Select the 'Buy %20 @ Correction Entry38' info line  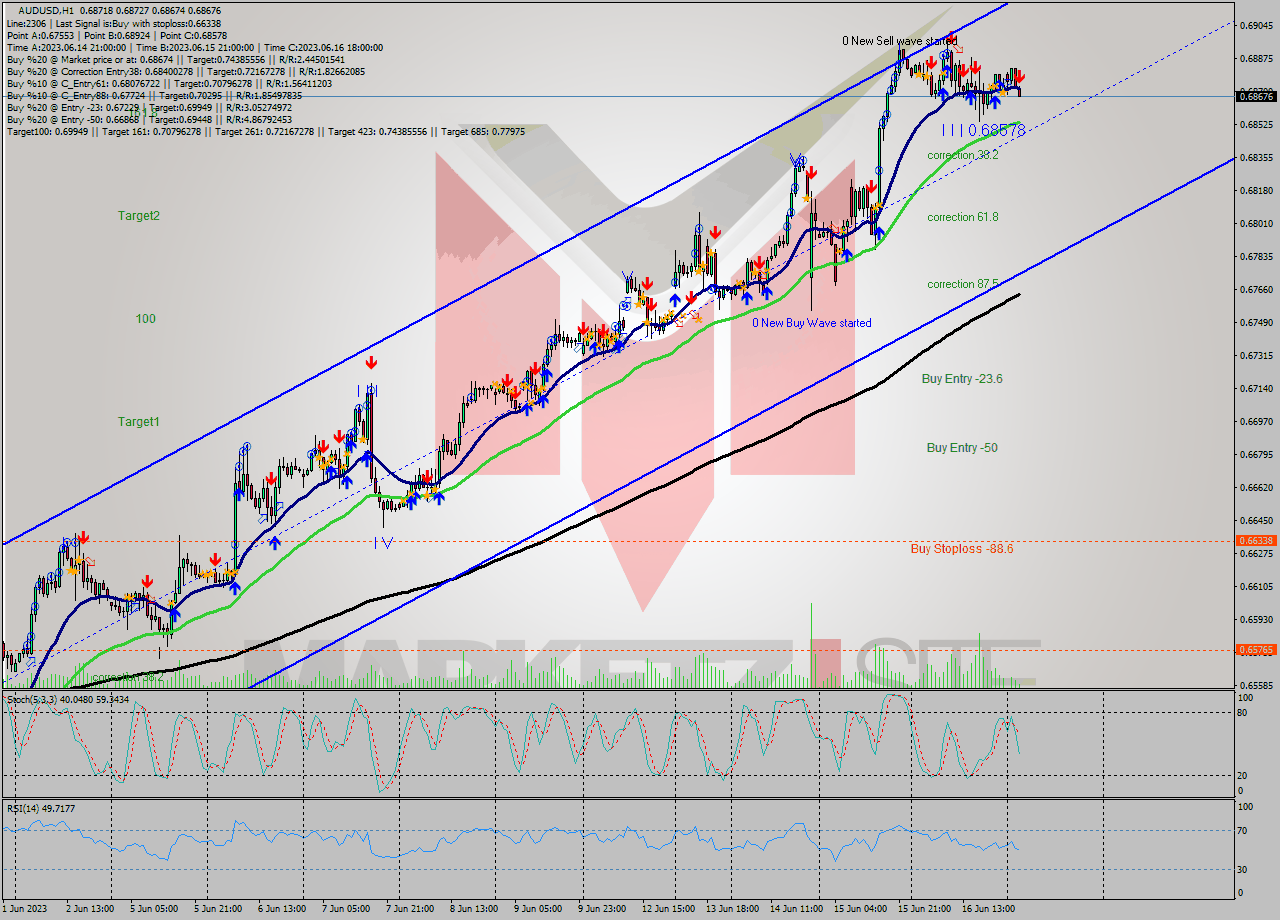tap(186, 71)
